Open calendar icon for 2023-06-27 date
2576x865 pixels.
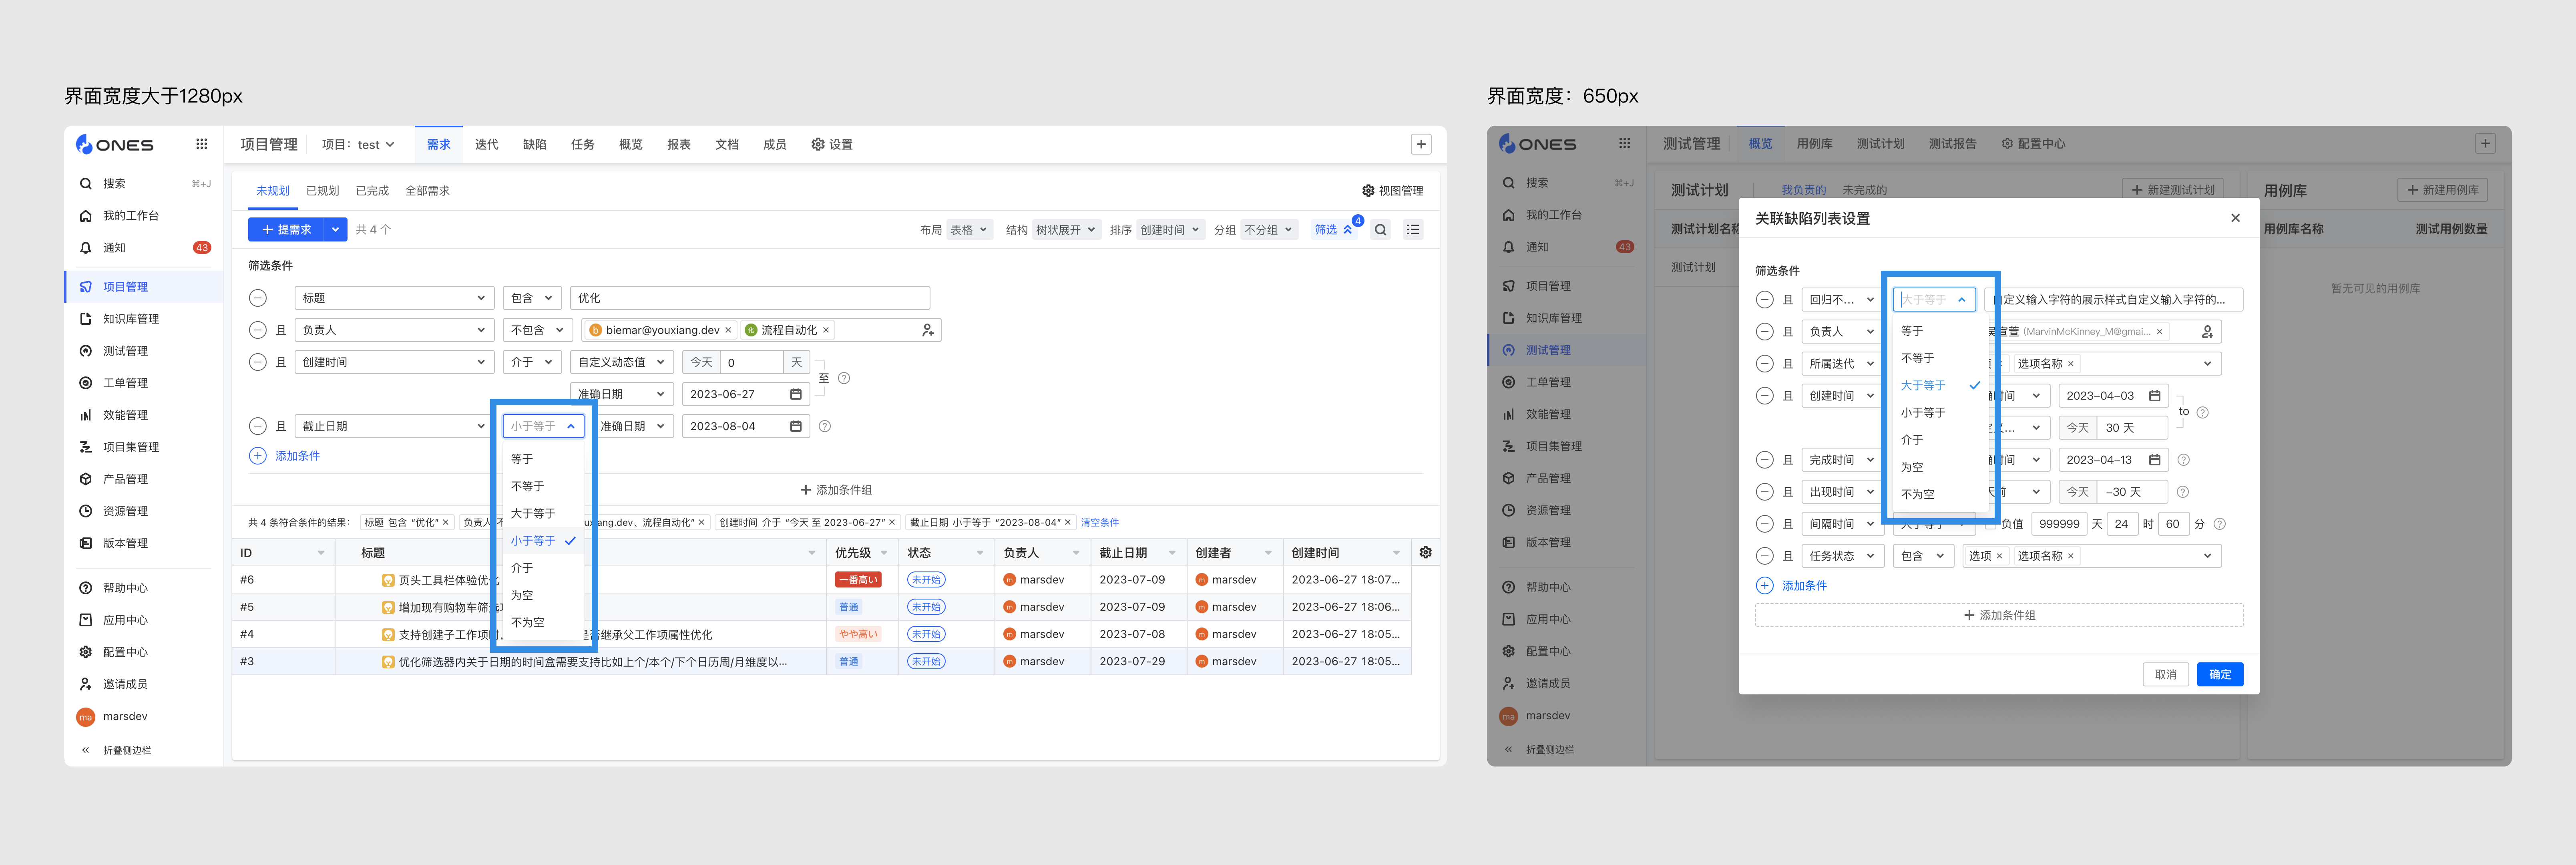(x=796, y=394)
